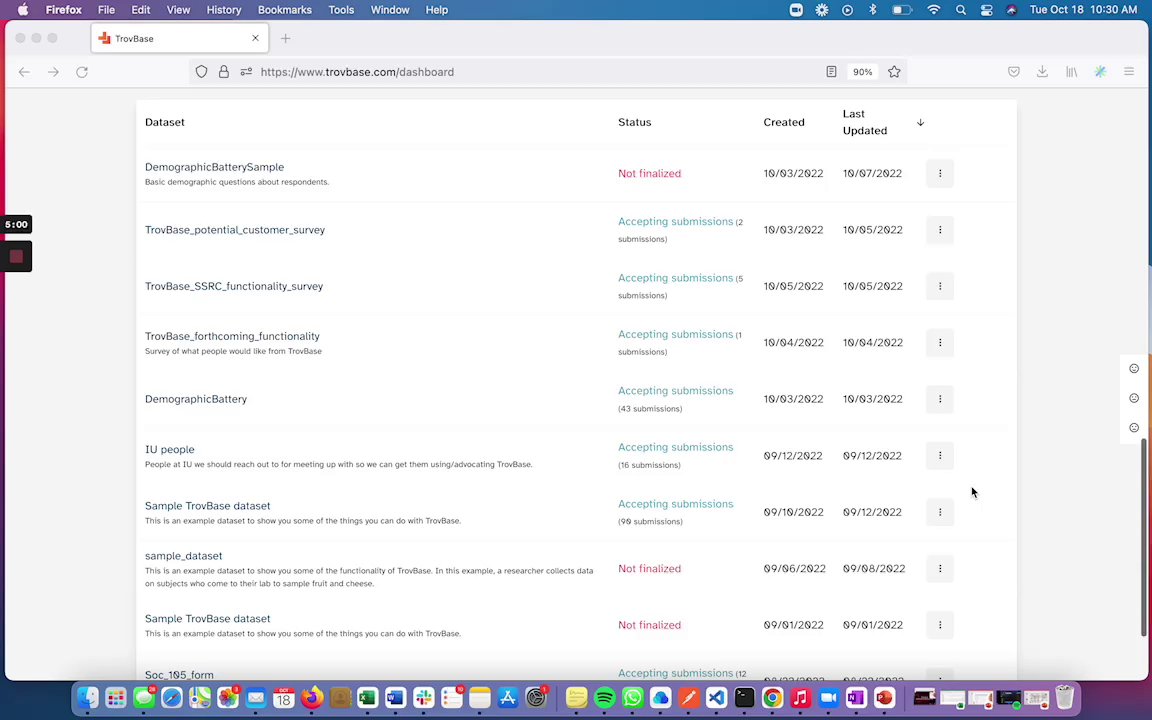Click the Last Updated column header
Image resolution: width=1152 pixels, height=720 pixels.
(865, 123)
